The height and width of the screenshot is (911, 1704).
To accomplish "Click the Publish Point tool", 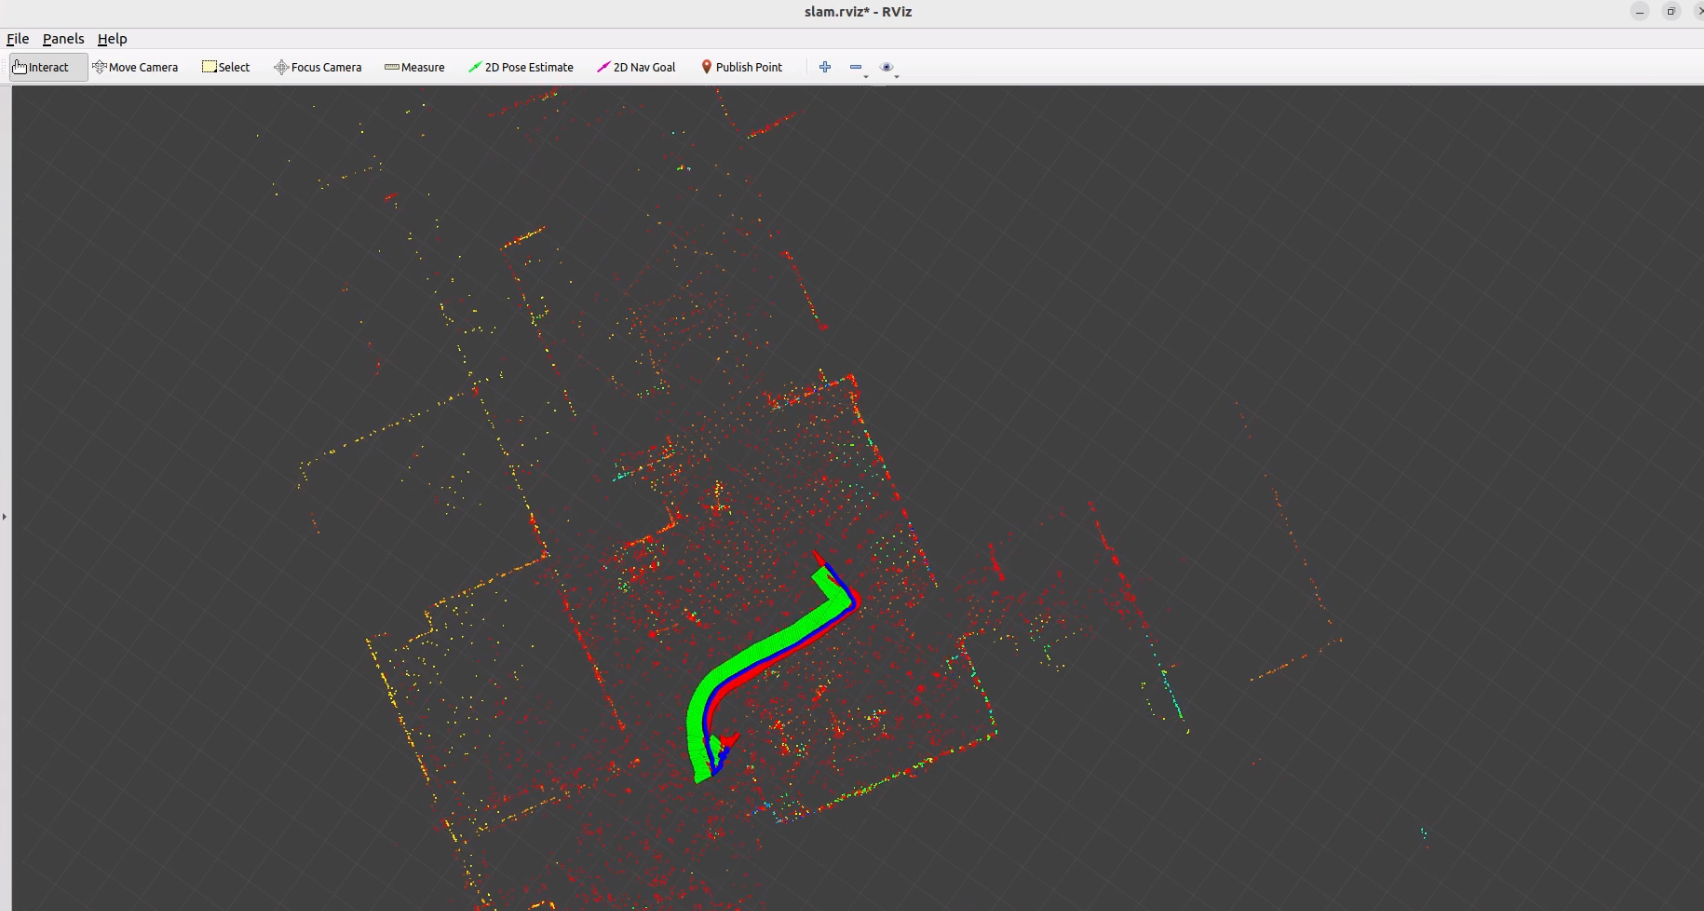I will point(741,67).
